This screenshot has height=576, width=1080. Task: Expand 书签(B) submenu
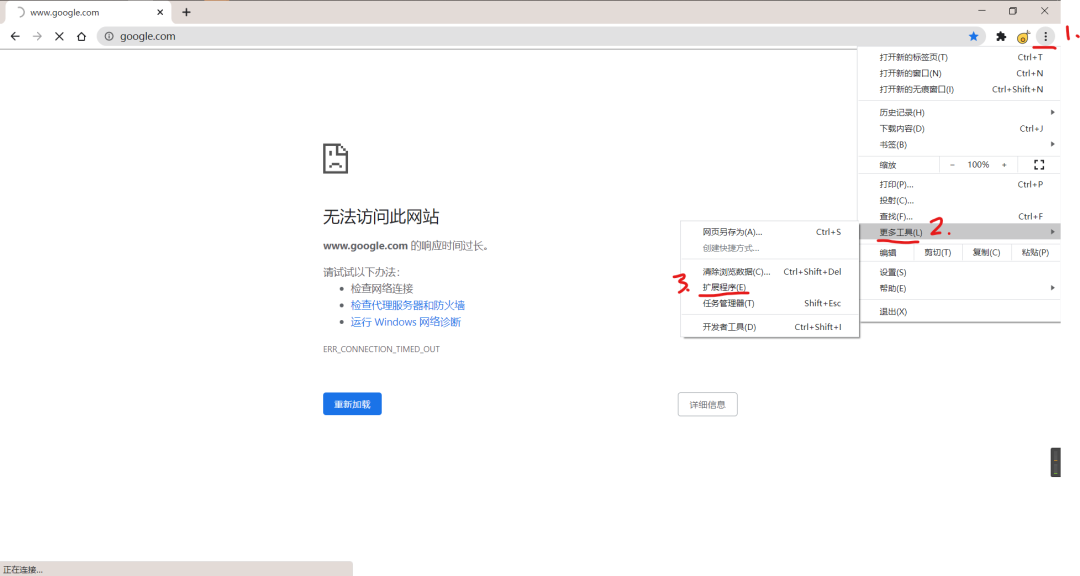(959, 145)
